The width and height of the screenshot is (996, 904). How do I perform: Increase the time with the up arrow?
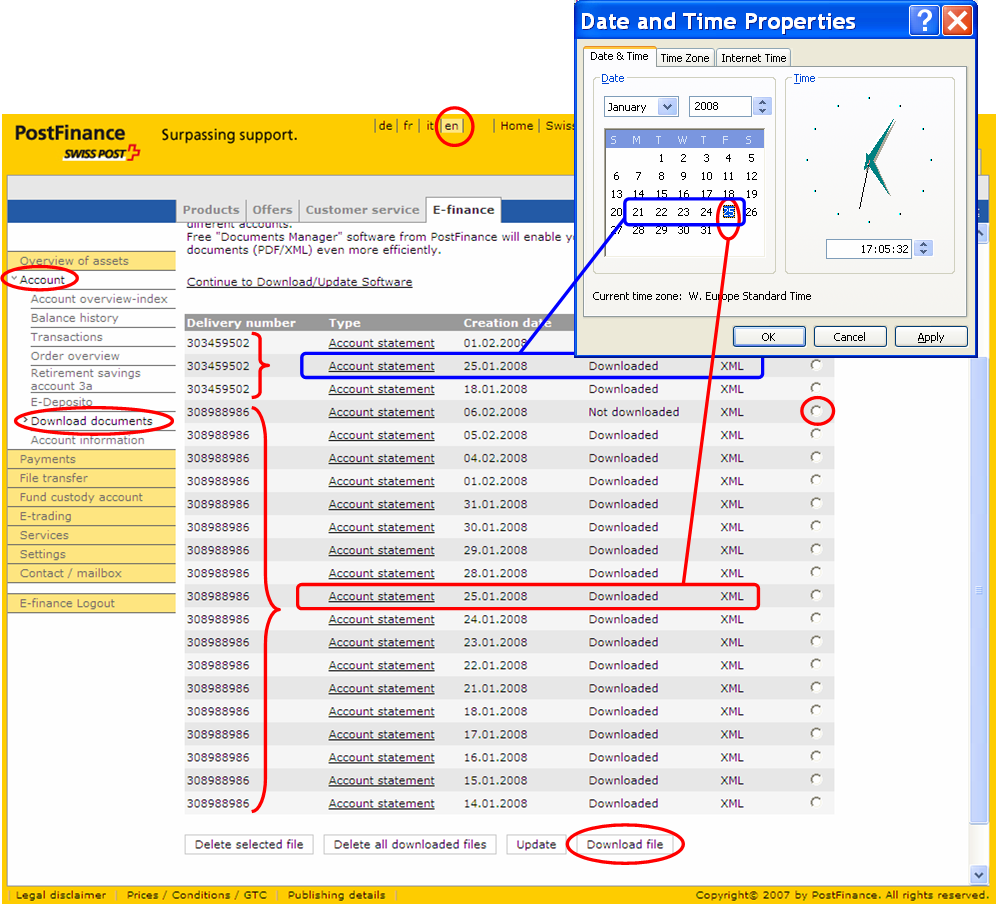(924, 244)
